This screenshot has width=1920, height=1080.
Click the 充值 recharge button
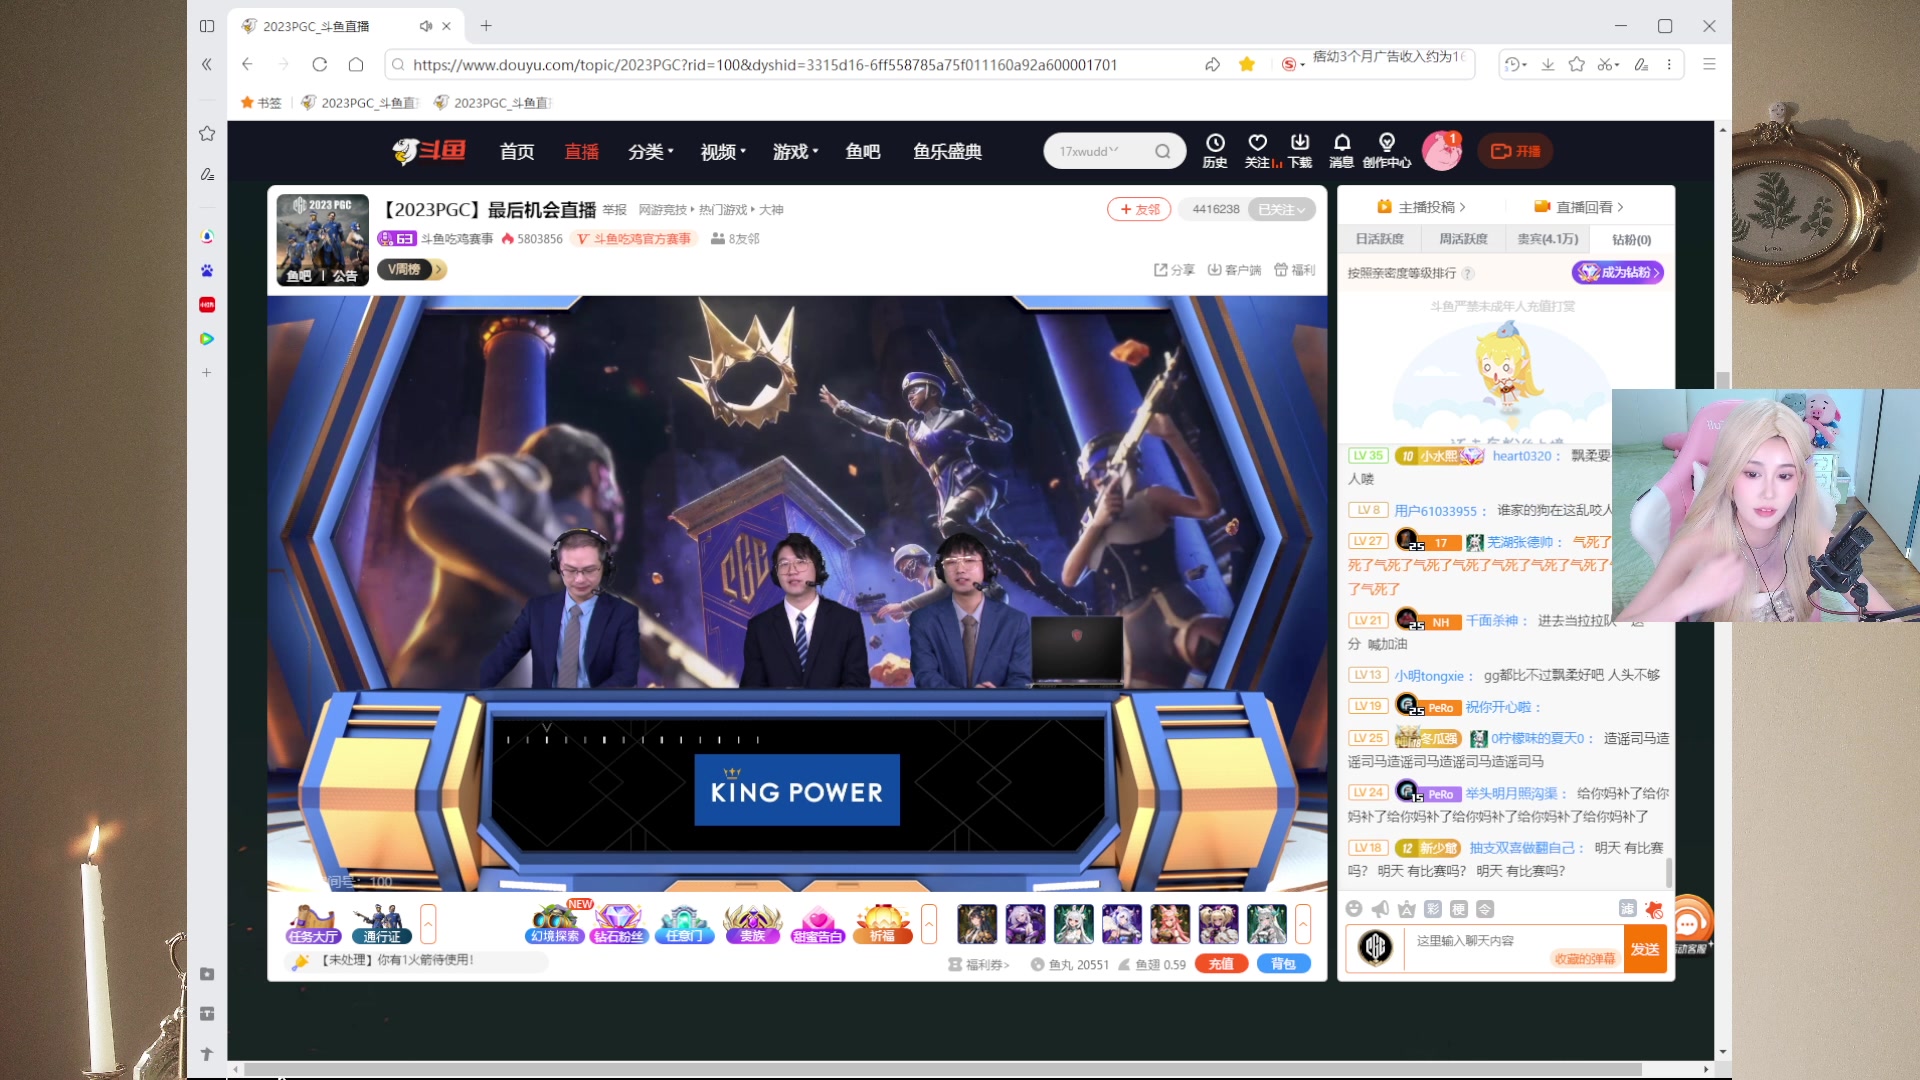click(1221, 964)
